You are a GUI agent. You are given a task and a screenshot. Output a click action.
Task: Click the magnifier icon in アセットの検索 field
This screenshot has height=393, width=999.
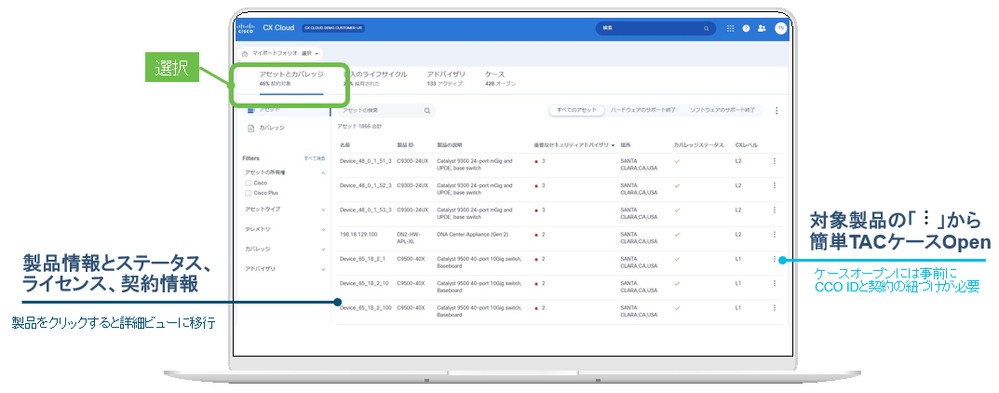pos(427,110)
